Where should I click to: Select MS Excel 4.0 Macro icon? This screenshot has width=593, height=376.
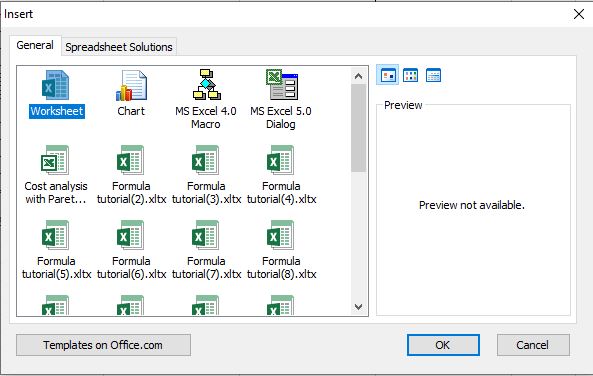click(x=206, y=85)
